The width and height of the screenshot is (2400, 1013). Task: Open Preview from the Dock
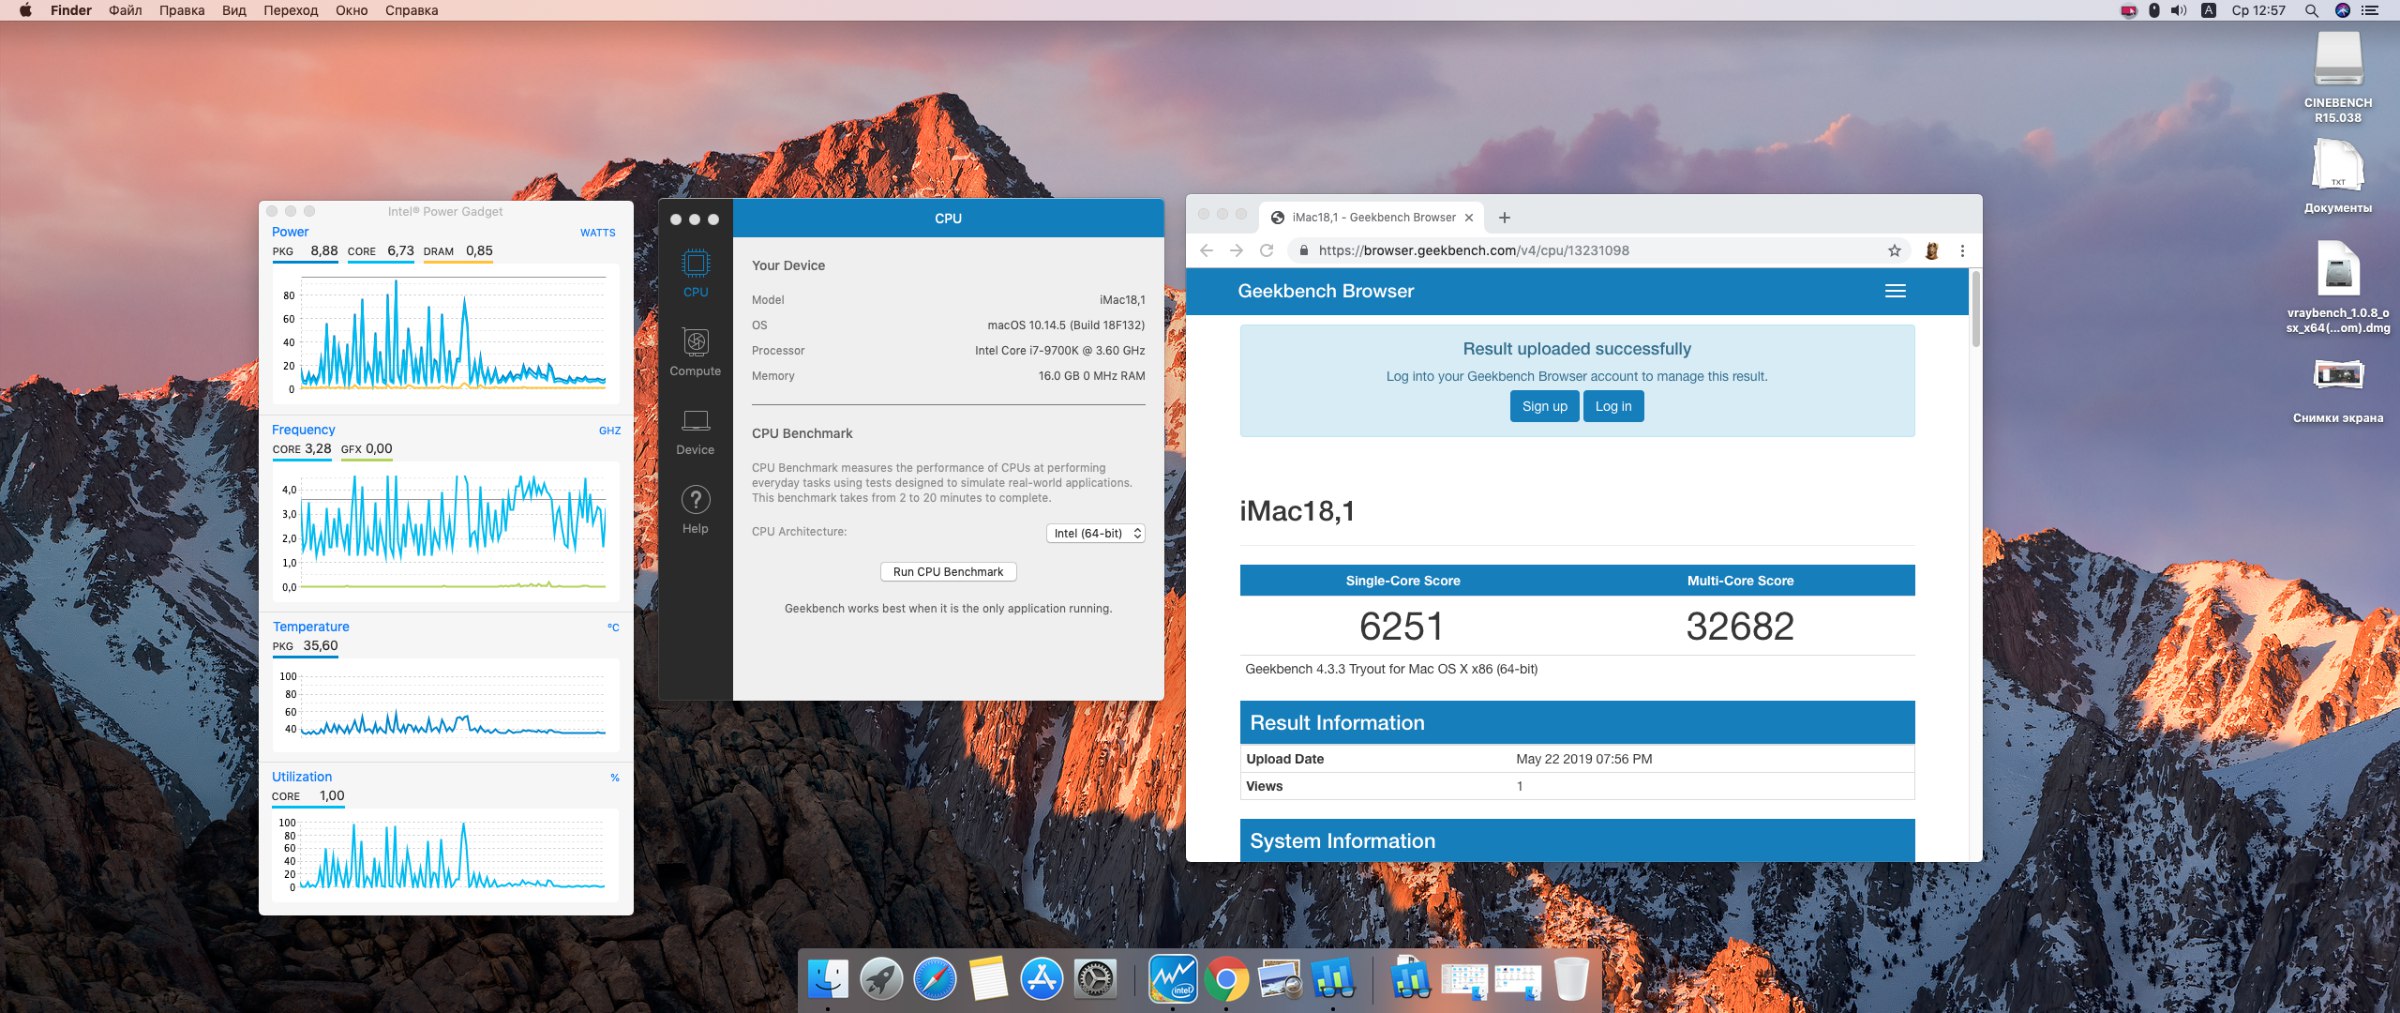[x=1280, y=979]
